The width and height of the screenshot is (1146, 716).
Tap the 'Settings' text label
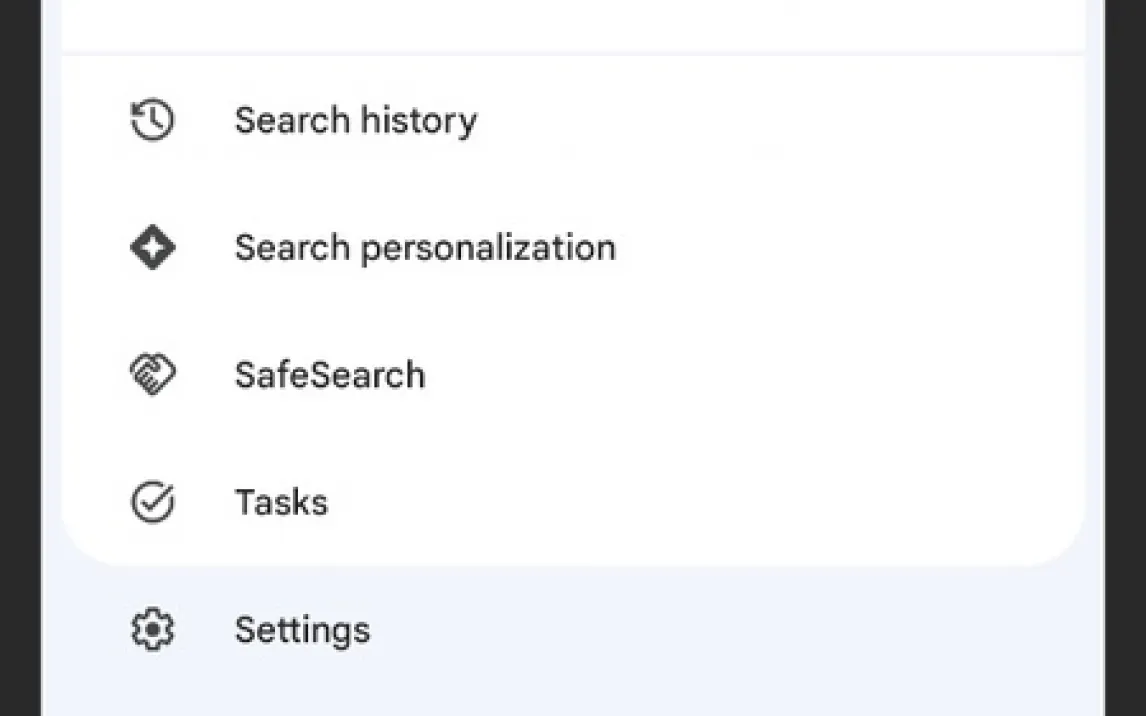pos(302,630)
